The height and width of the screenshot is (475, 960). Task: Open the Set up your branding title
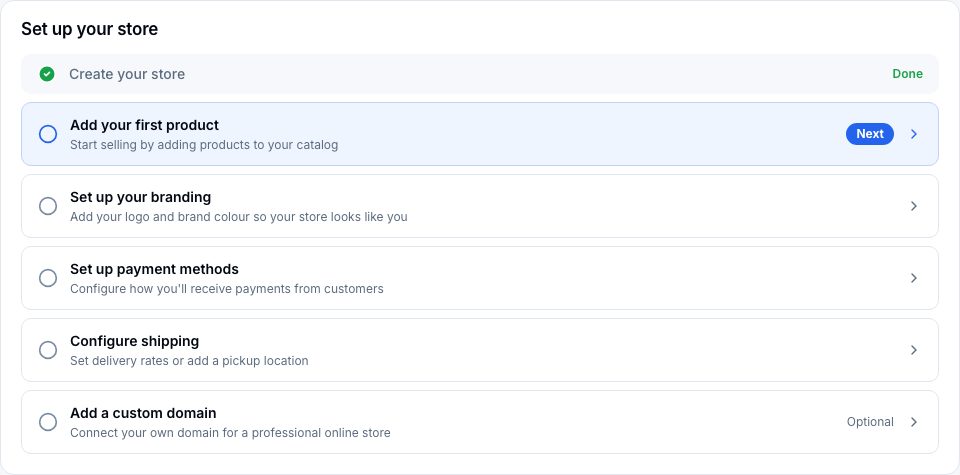coord(140,197)
